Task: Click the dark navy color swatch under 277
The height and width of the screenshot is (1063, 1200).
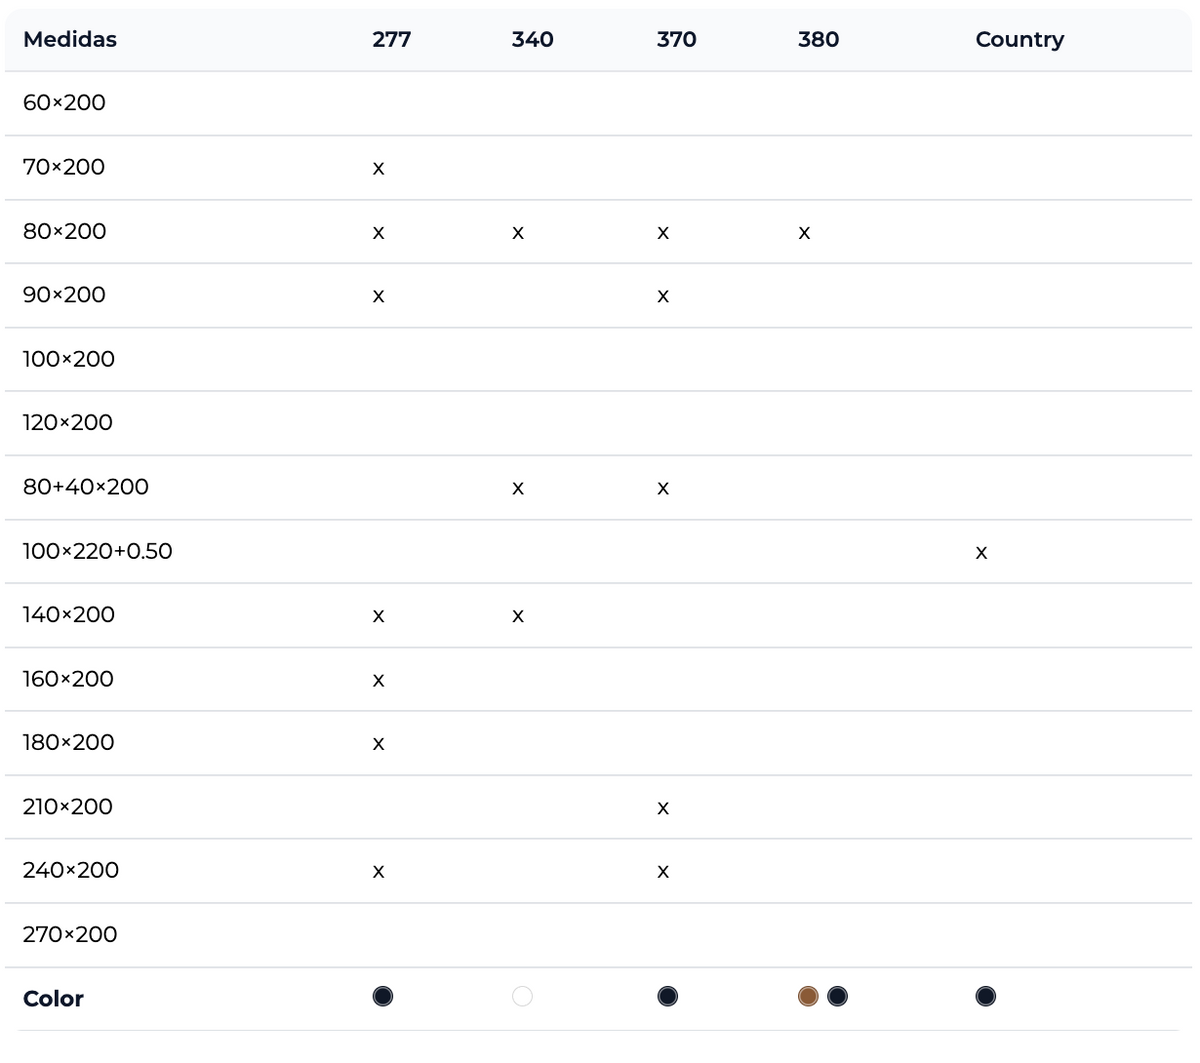Action: click(x=382, y=996)
